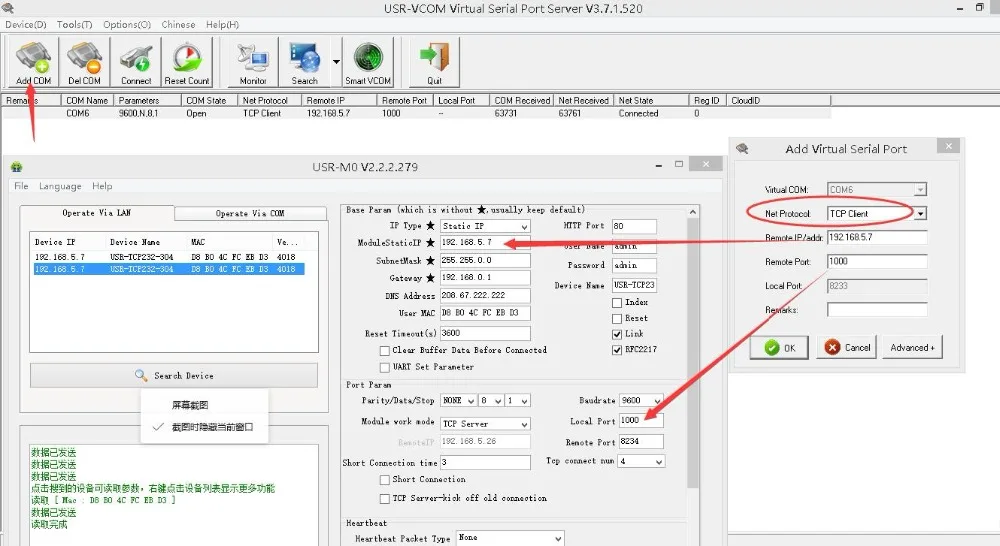Open the Options(O) menu
Screen dimensions: 1000x546
127,24
